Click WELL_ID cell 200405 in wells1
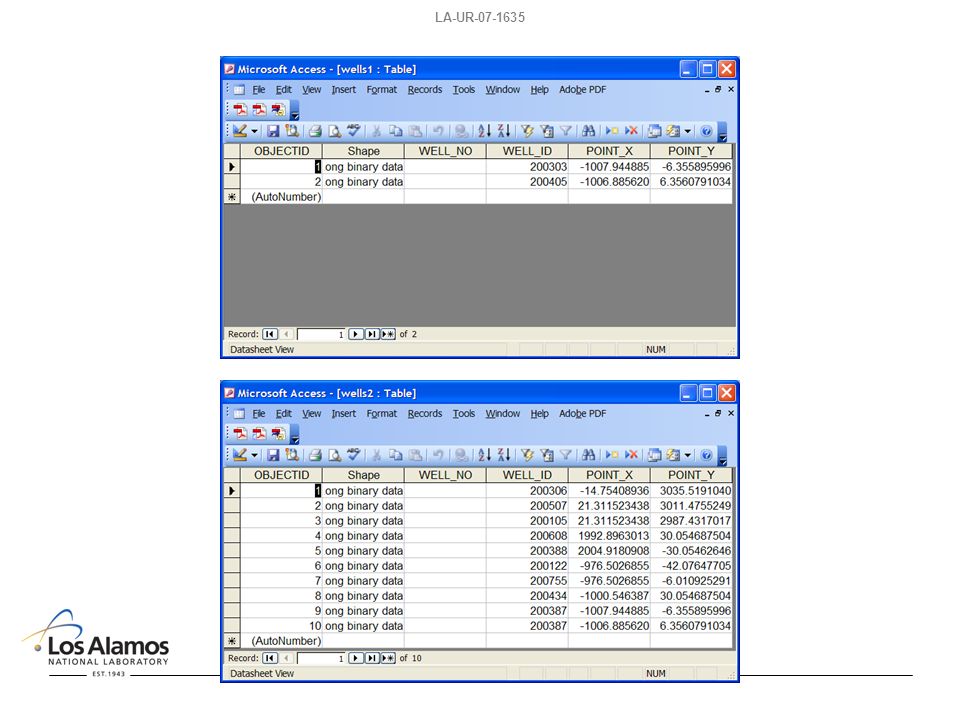960x720 pixels. tap(527, 182)
